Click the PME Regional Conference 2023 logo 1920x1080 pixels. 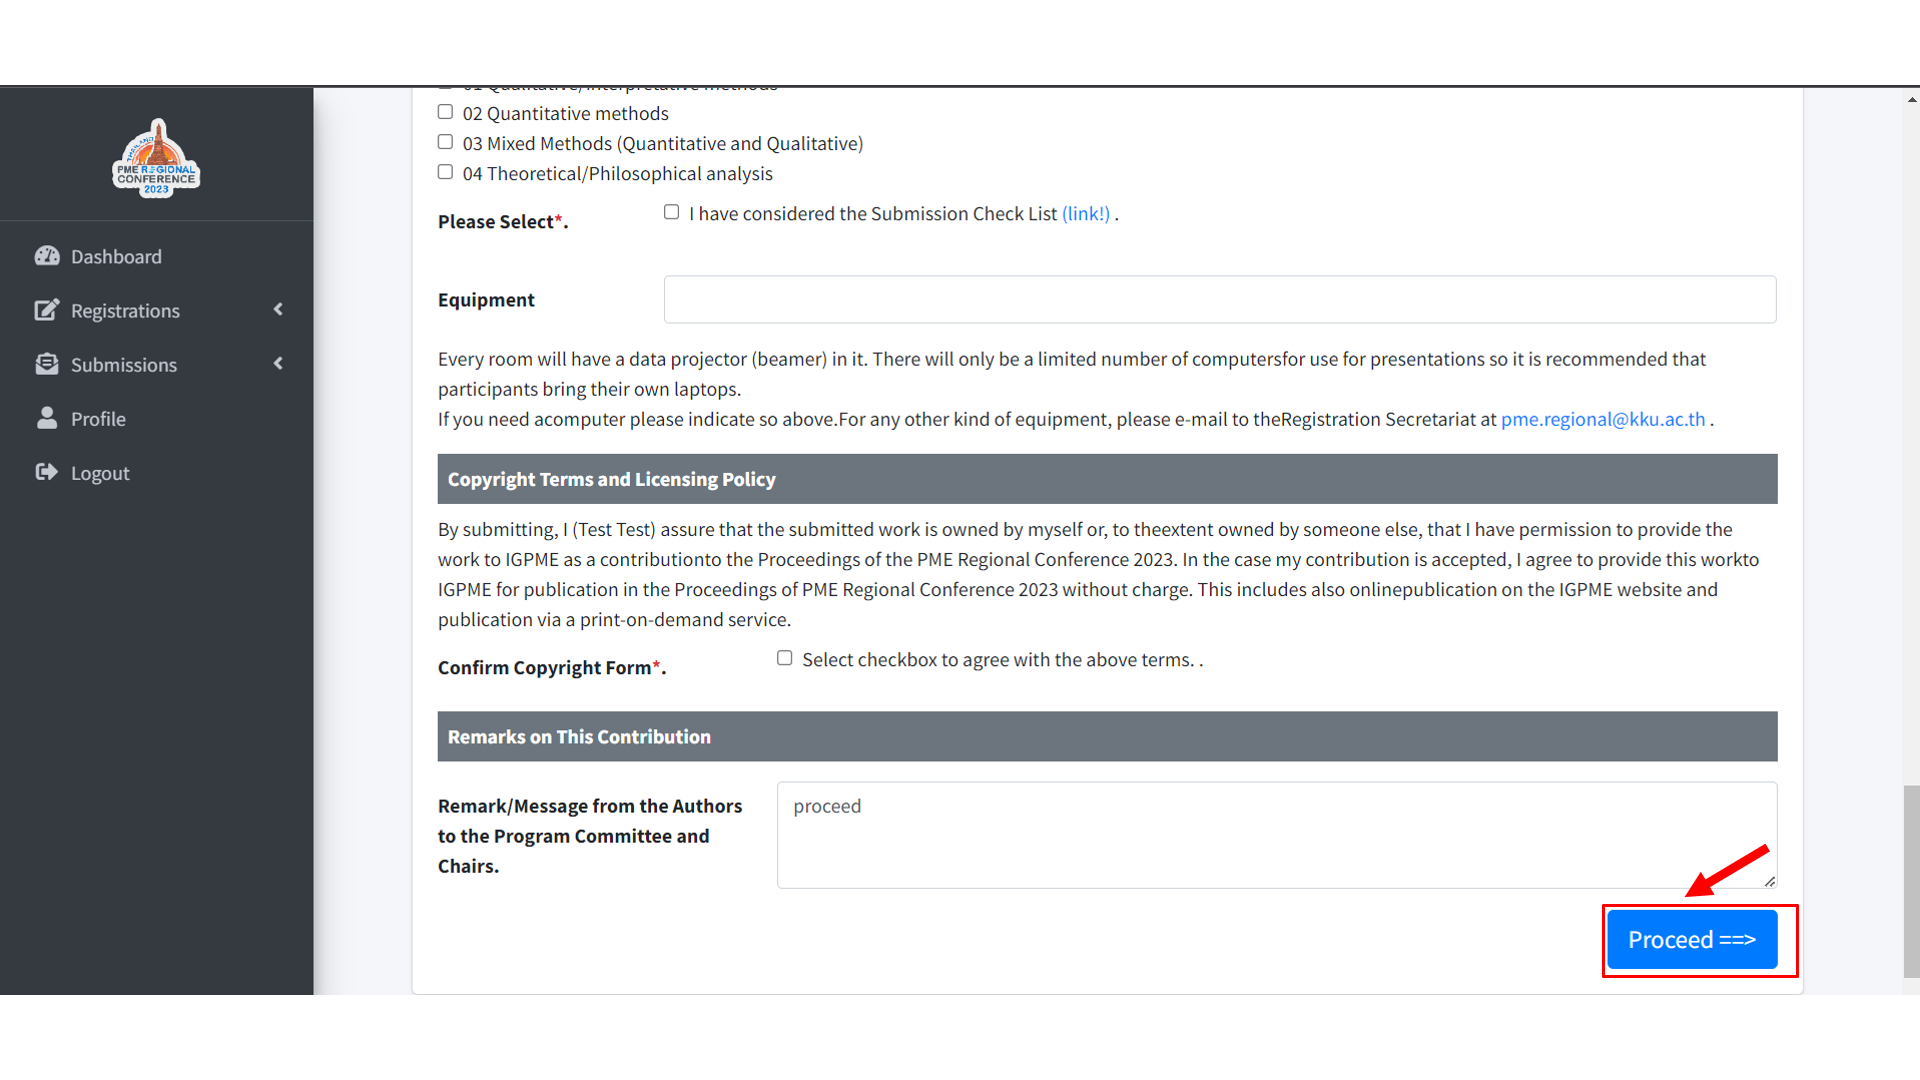coord(156,158)
